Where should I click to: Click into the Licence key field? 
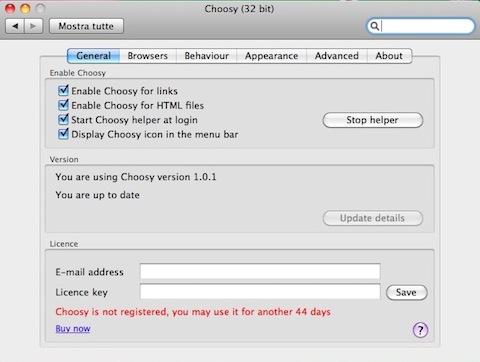click(x=260, y=292)
